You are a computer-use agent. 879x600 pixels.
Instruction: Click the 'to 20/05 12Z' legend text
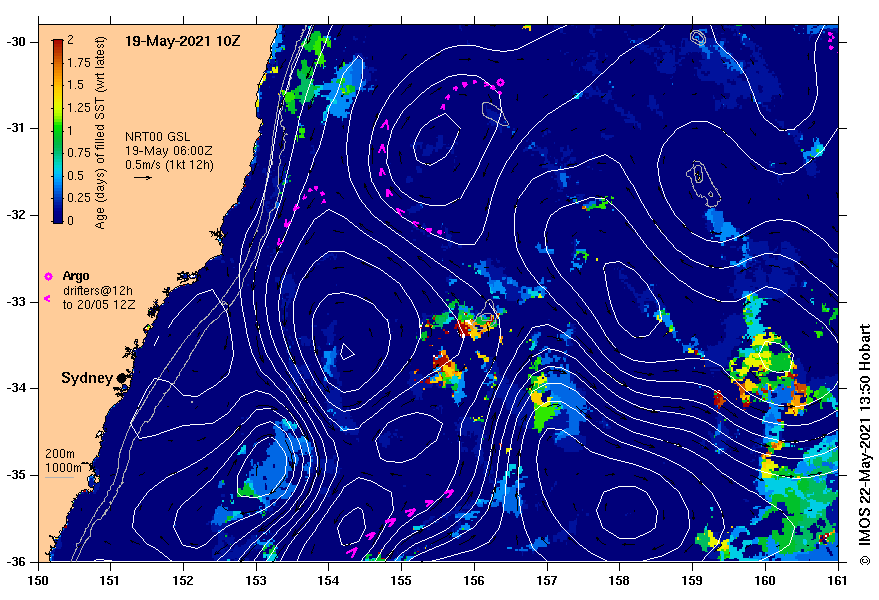click(99, 305)
